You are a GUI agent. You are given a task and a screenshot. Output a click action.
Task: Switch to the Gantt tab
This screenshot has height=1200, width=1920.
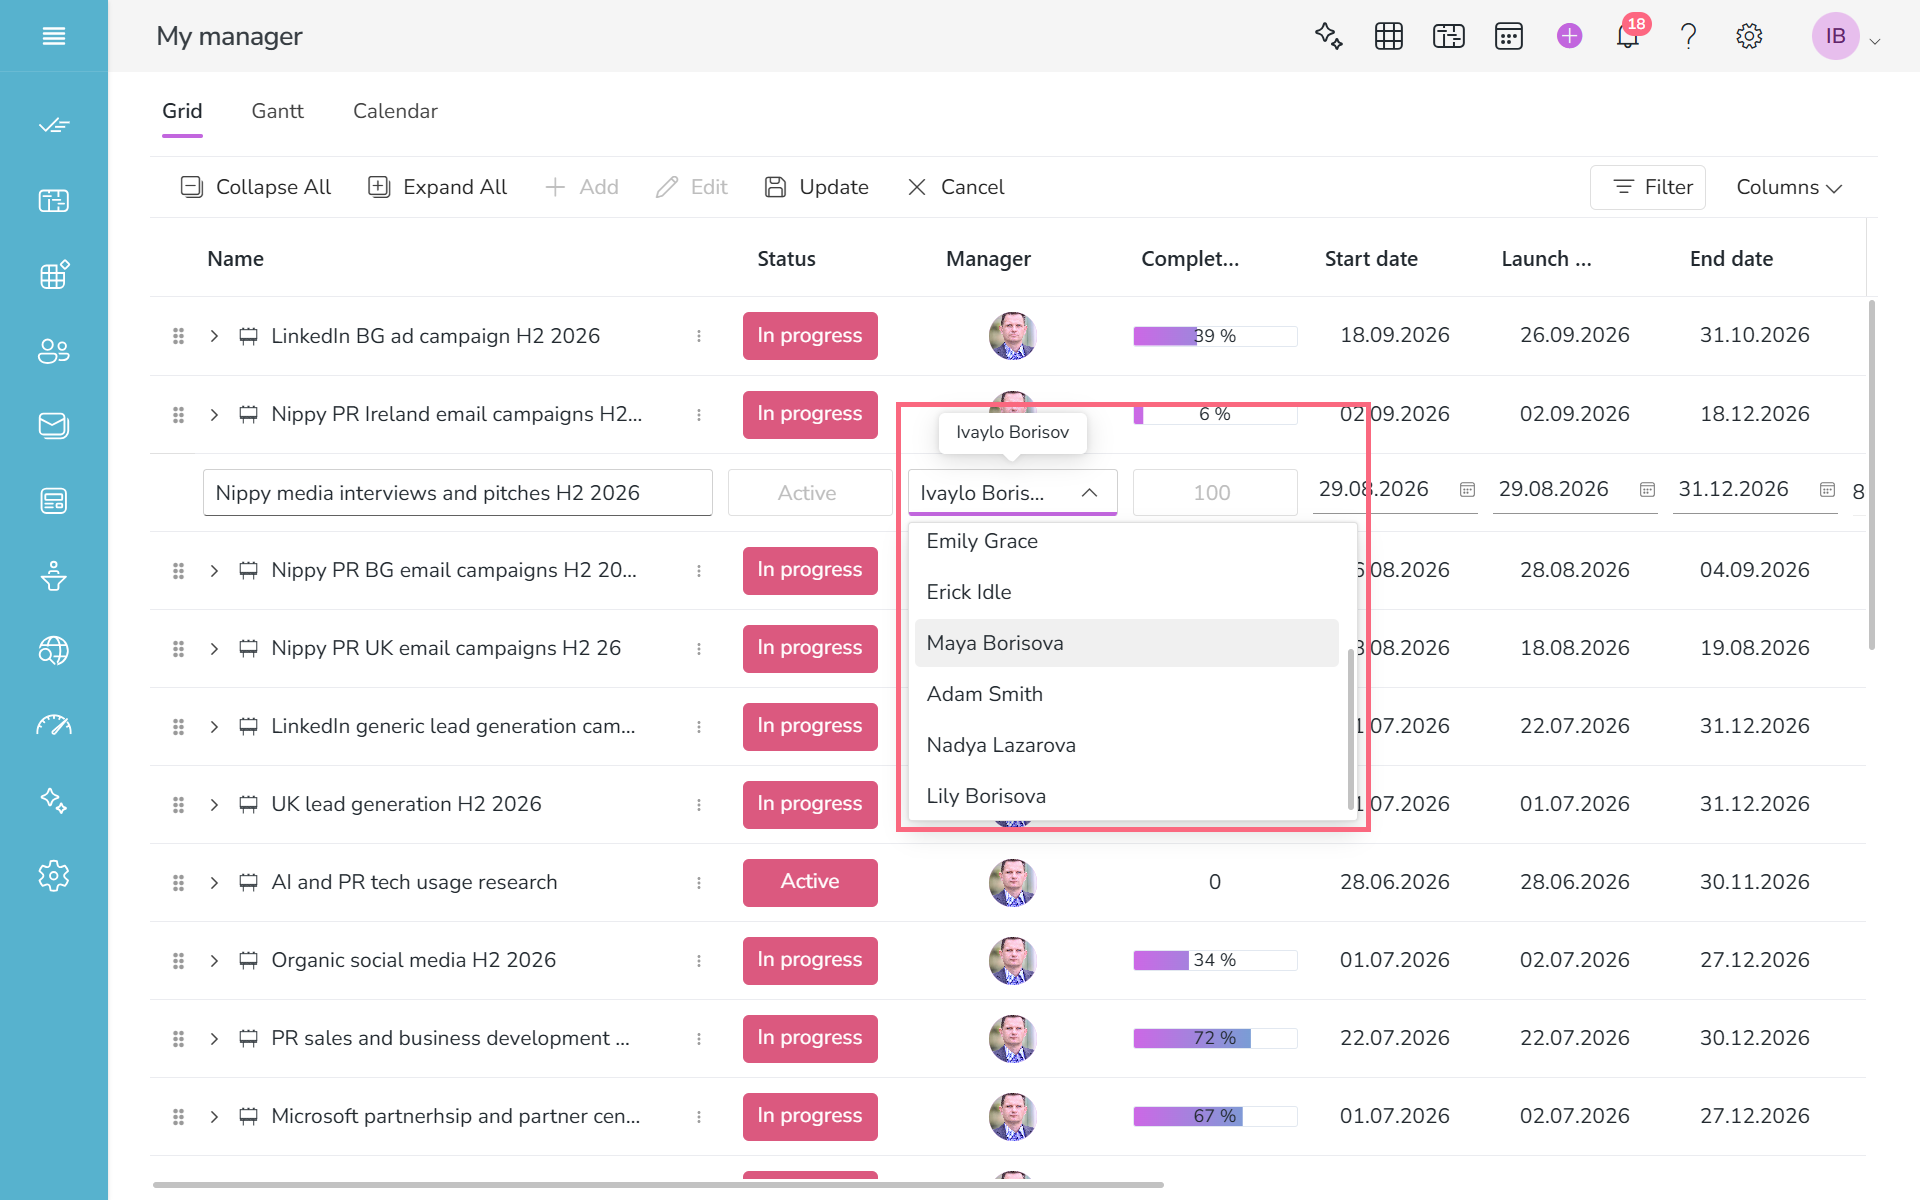277,111
